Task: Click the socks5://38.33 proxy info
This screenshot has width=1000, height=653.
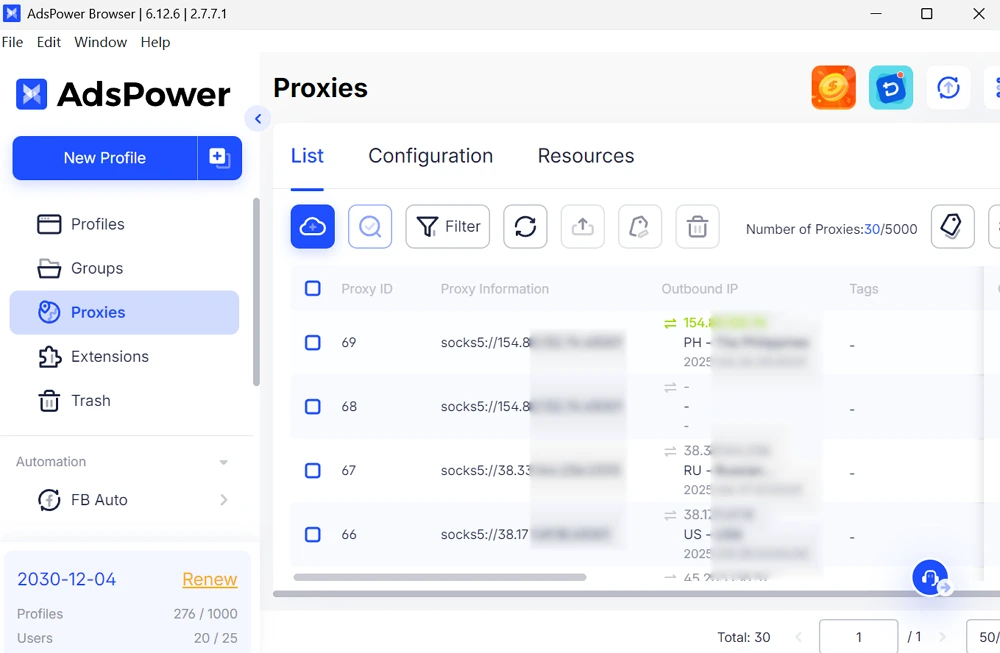Action: (531, 471)
